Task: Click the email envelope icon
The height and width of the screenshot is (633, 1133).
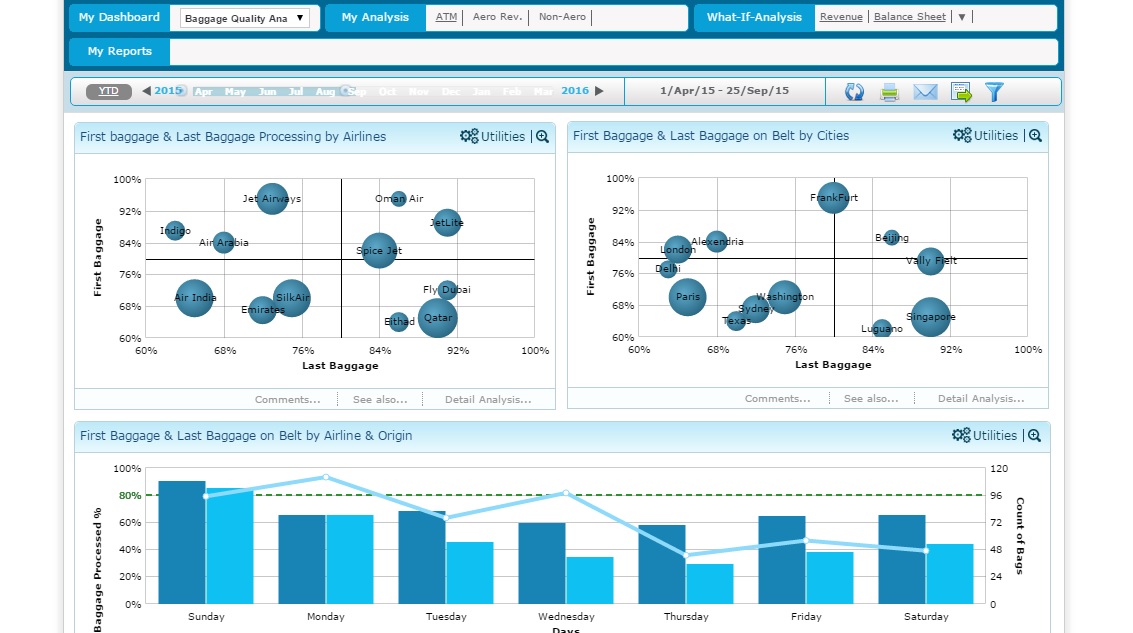Action: [x=925, y=92]
